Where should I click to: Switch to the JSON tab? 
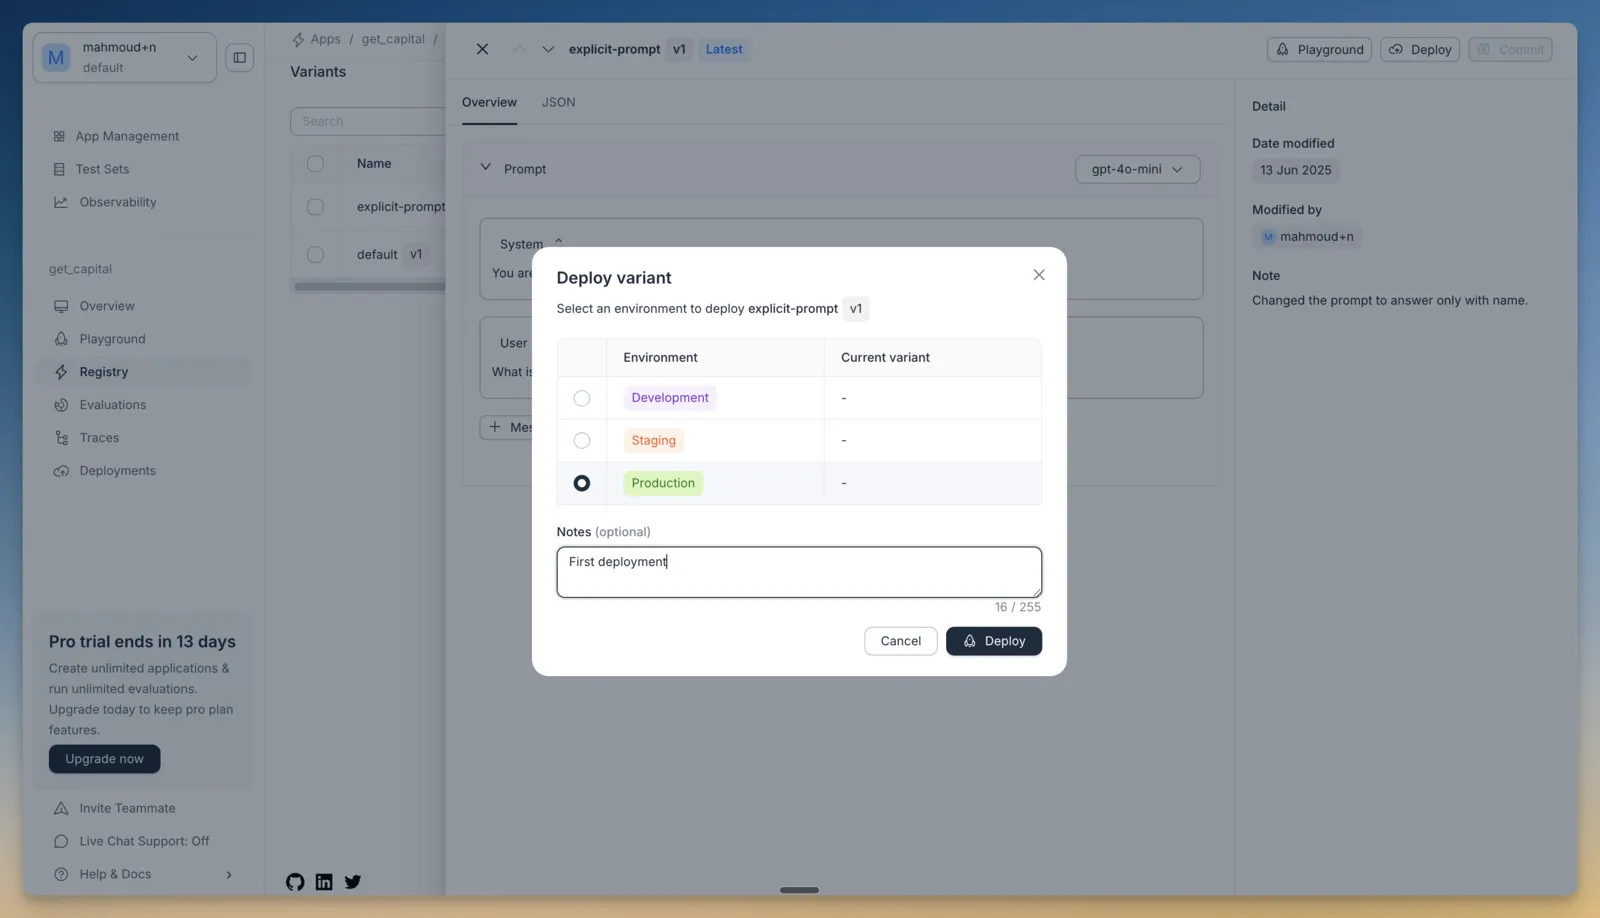click(558, 102)
